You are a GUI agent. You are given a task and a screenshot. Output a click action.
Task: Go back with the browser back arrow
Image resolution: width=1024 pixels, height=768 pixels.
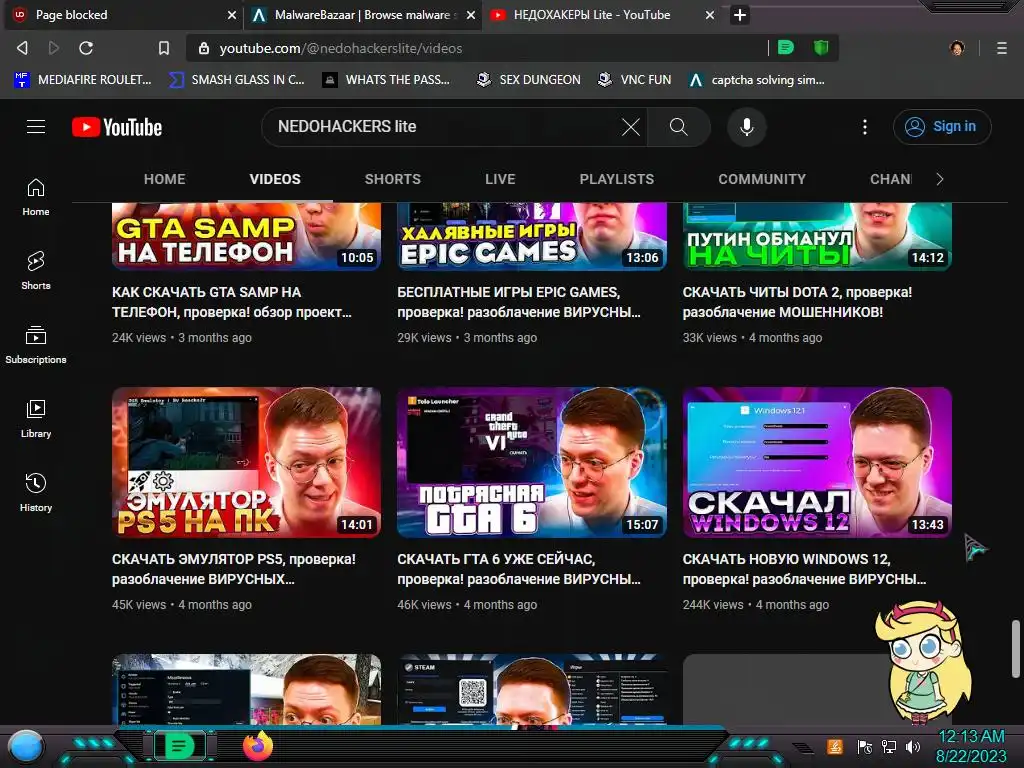coord(22,48)
